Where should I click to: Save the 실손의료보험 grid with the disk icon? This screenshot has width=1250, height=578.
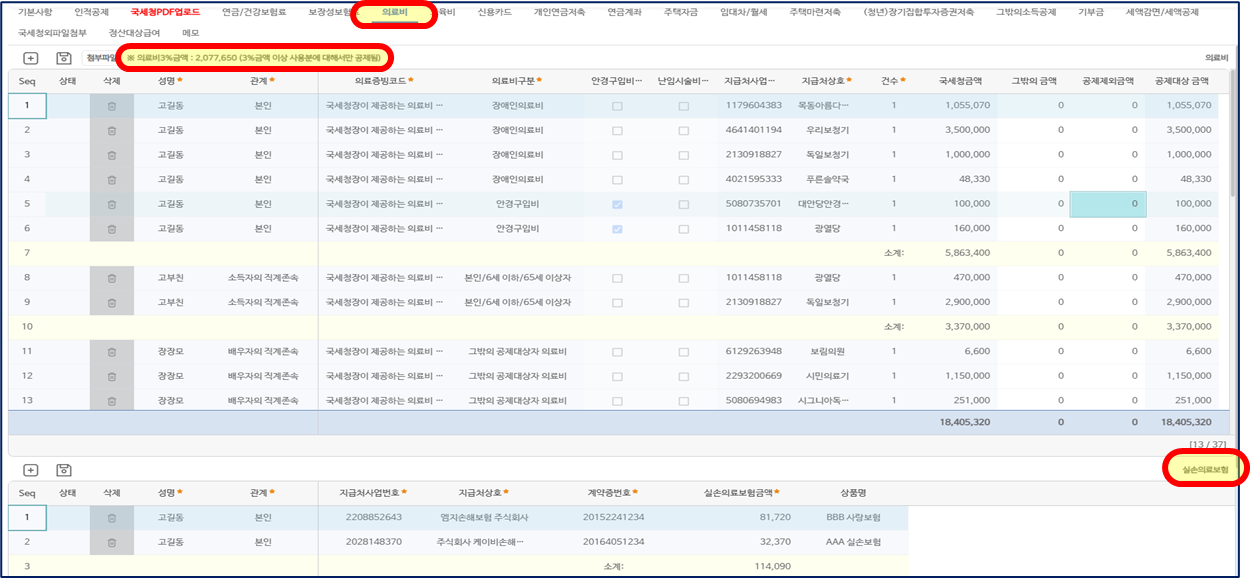click(x=63, y=470)
